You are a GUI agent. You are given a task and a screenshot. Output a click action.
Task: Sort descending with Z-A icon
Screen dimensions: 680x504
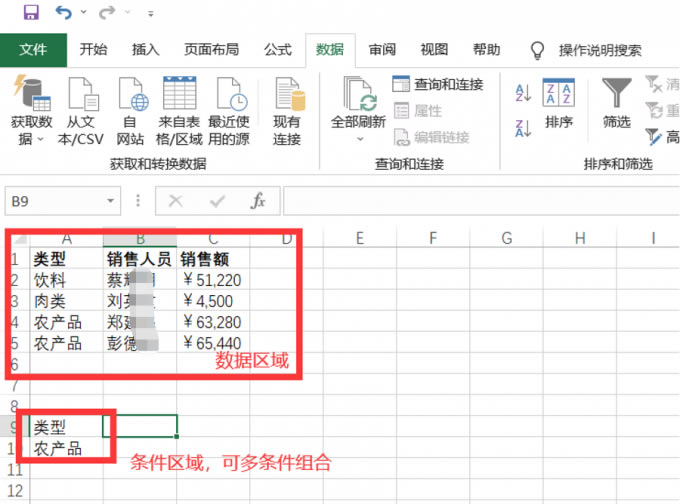tap(523, 128)
